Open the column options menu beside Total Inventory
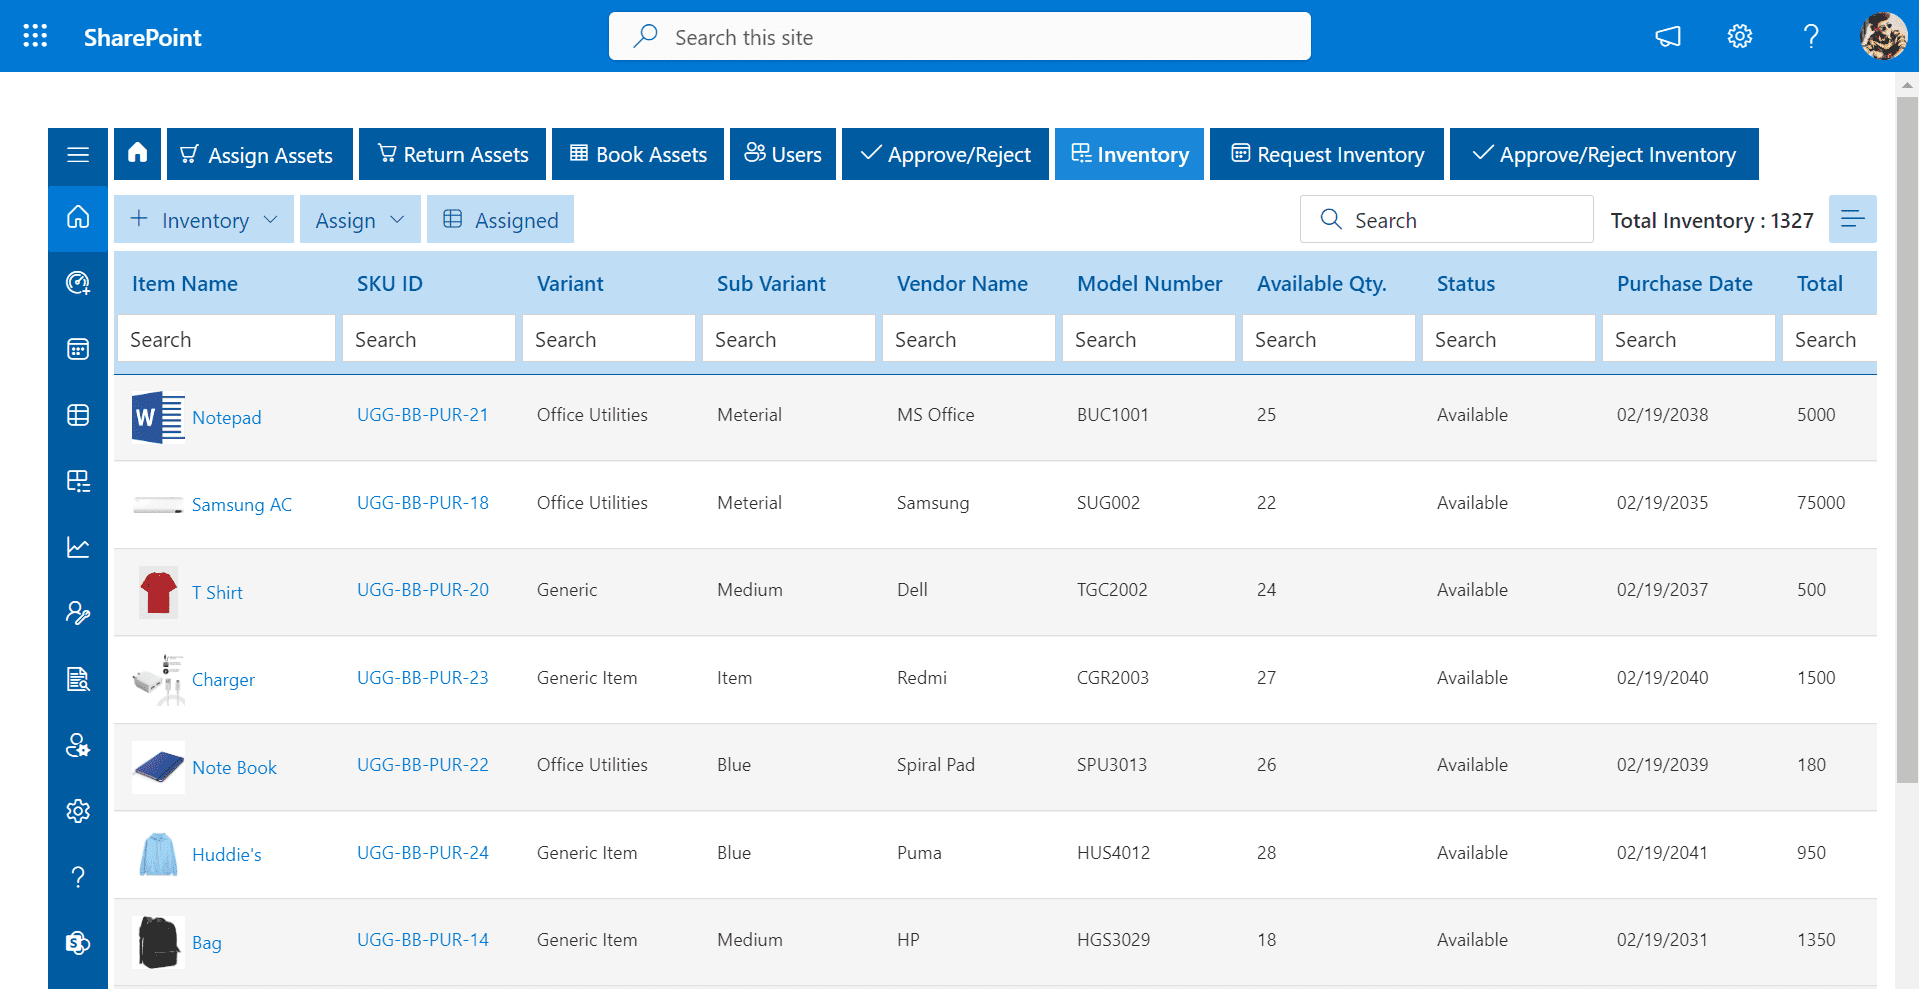1919x989 pixels. tap(1852, 219)
